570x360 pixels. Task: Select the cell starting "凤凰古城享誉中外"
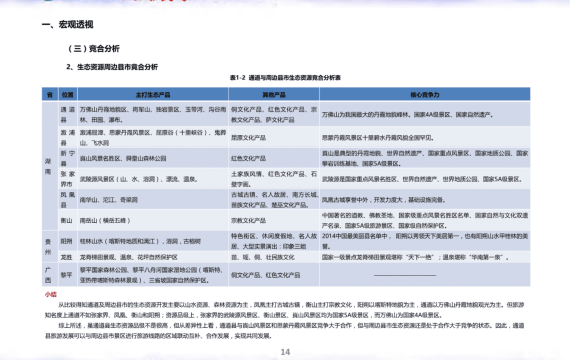click(x=425, y=200)
